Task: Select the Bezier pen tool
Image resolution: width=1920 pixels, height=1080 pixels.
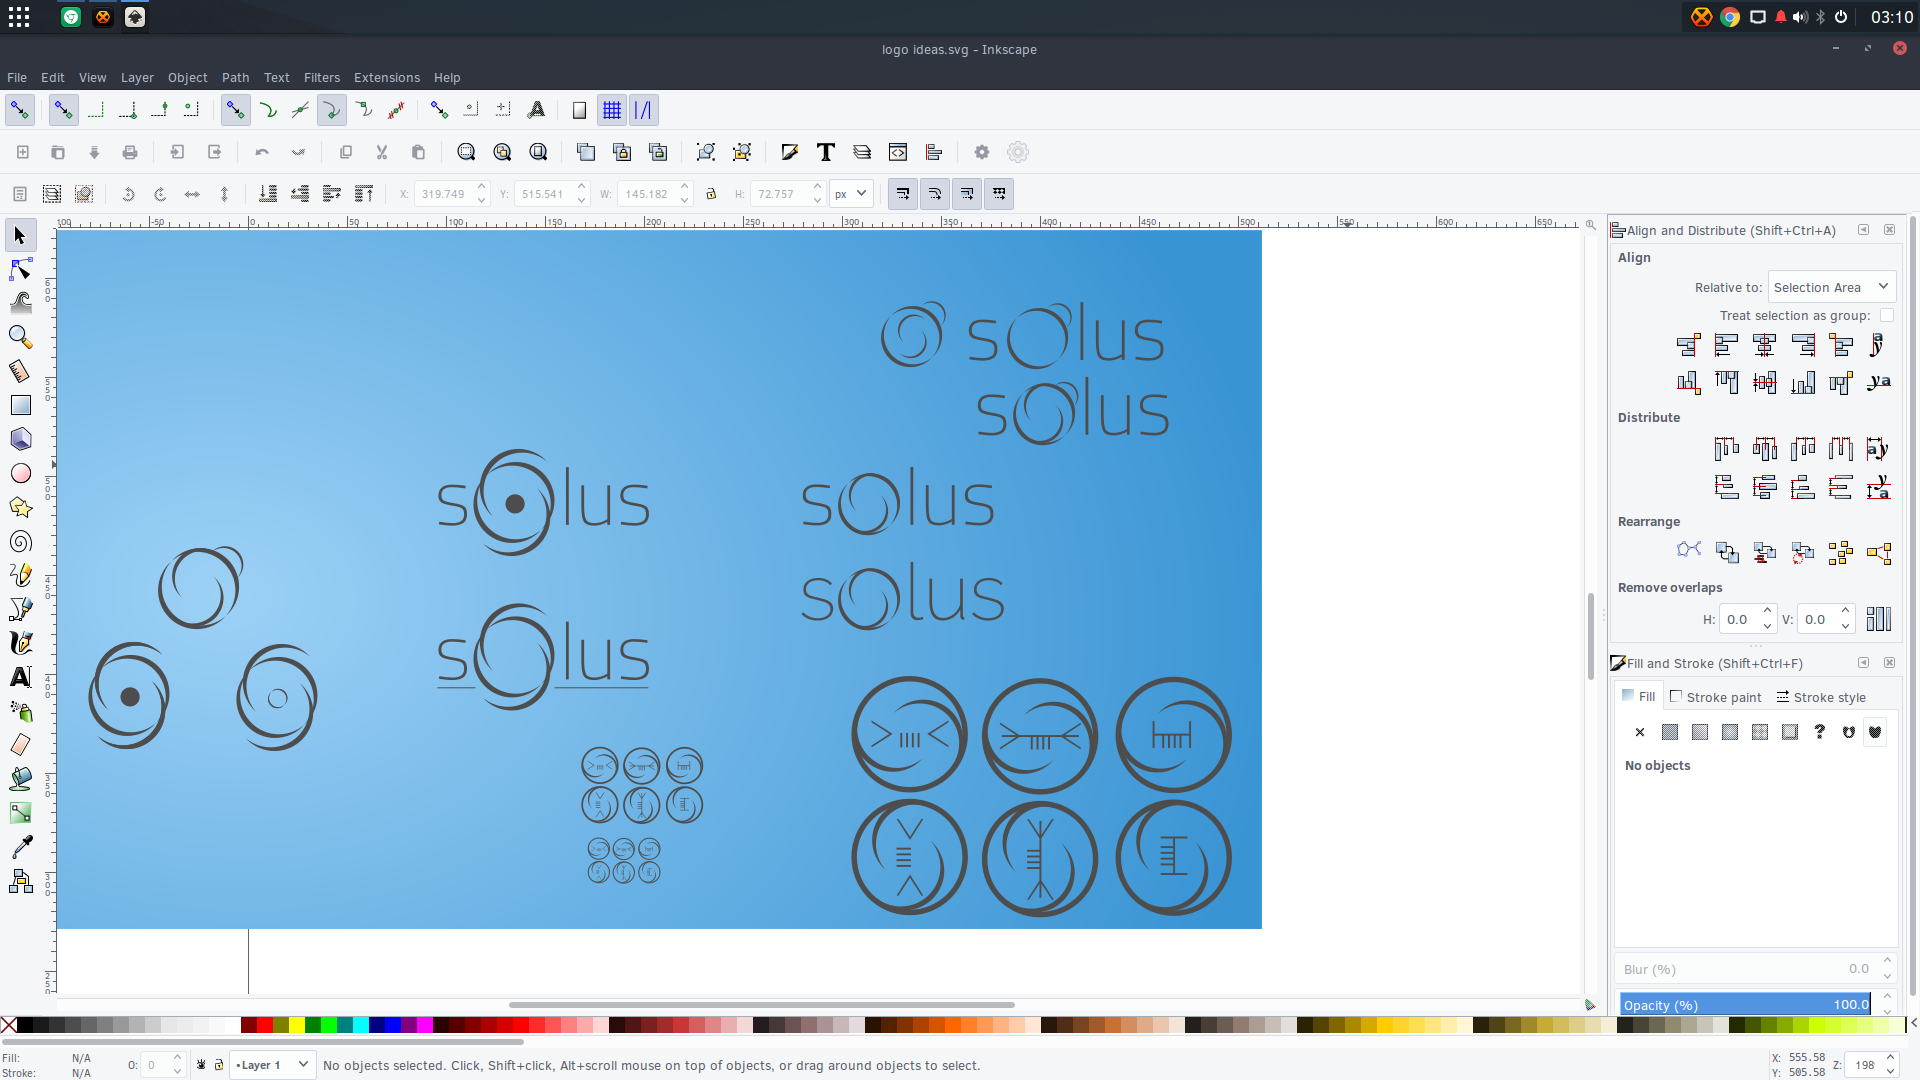Action: (20, 609)
